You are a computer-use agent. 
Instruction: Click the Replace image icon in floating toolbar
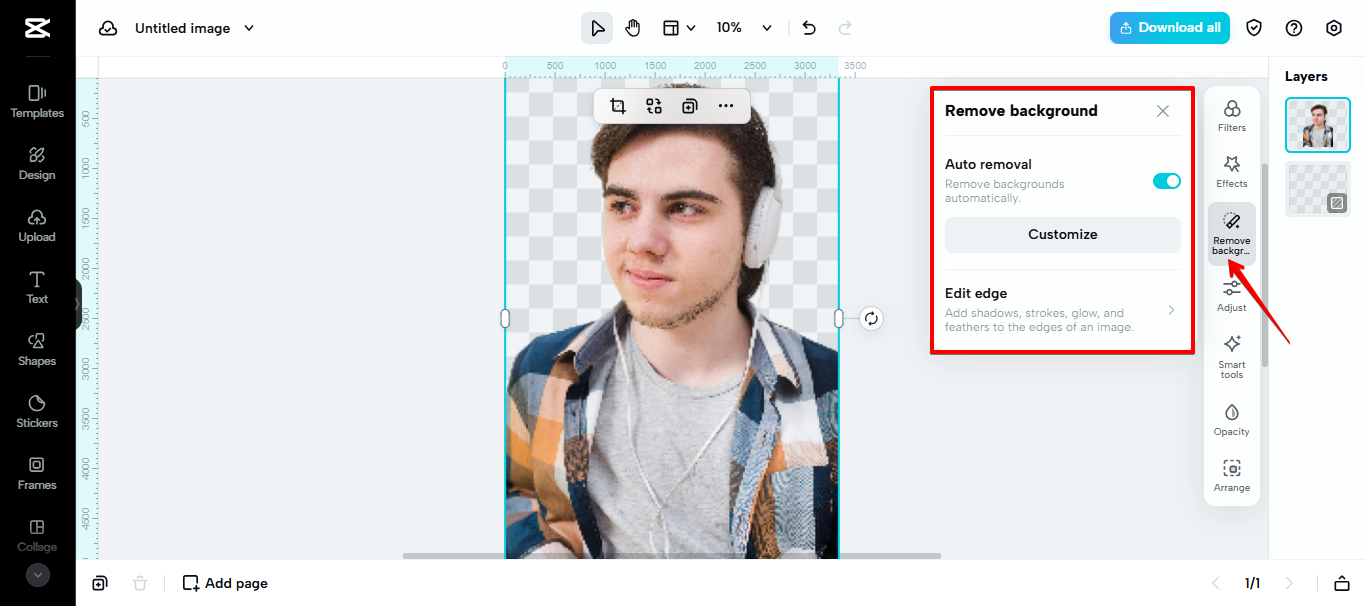[653, 105]
